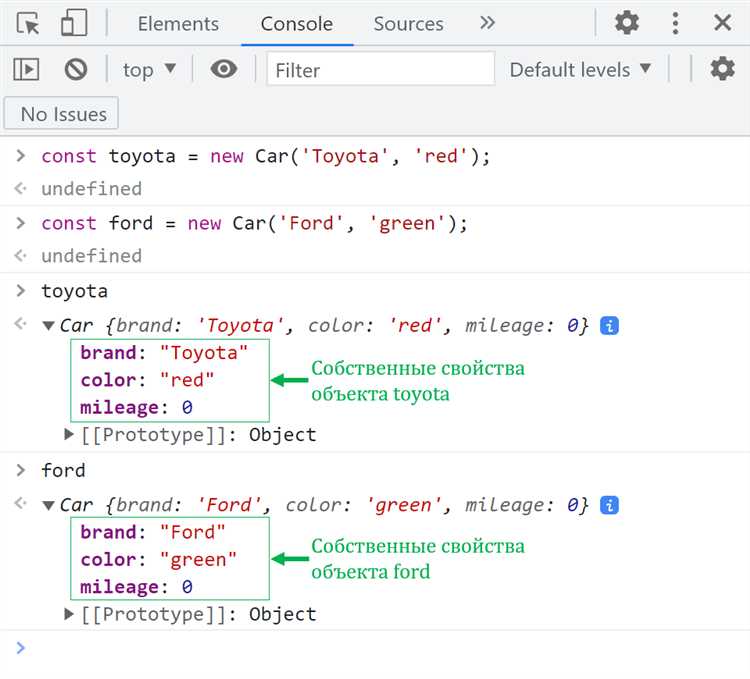Screen dimensions: 750x679
Task: Click the const ford = new Car line
Action: [254, 223]
